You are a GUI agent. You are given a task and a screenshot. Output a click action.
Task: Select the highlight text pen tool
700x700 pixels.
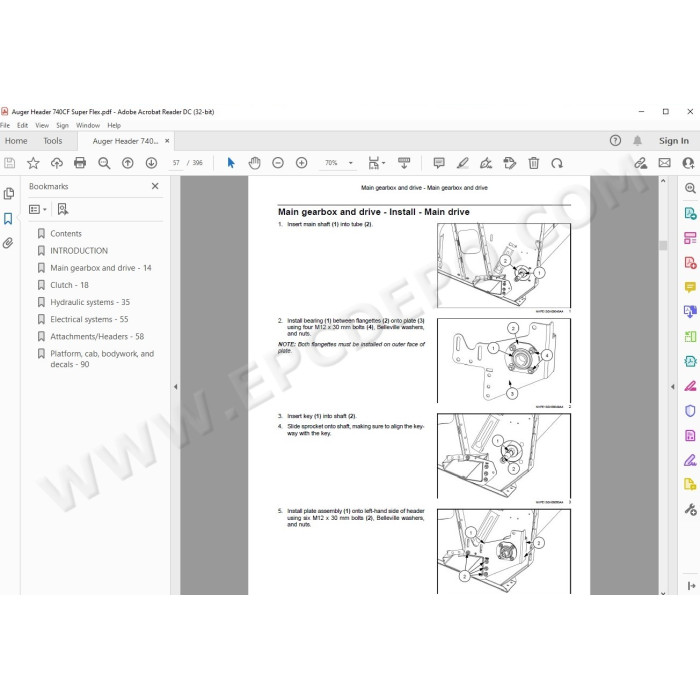(462, 163)
